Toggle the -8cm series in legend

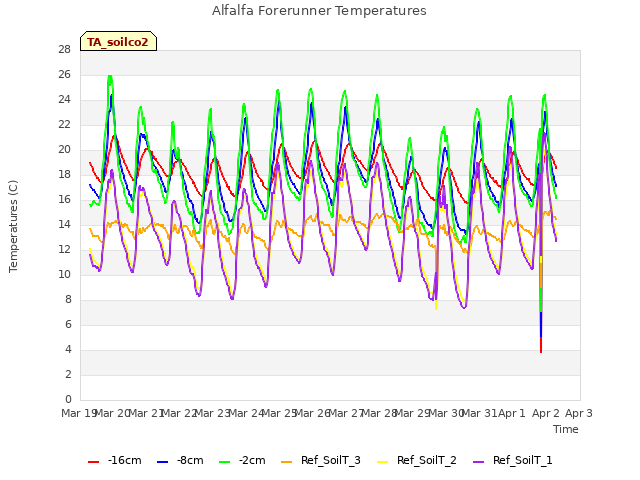[180, 460]
